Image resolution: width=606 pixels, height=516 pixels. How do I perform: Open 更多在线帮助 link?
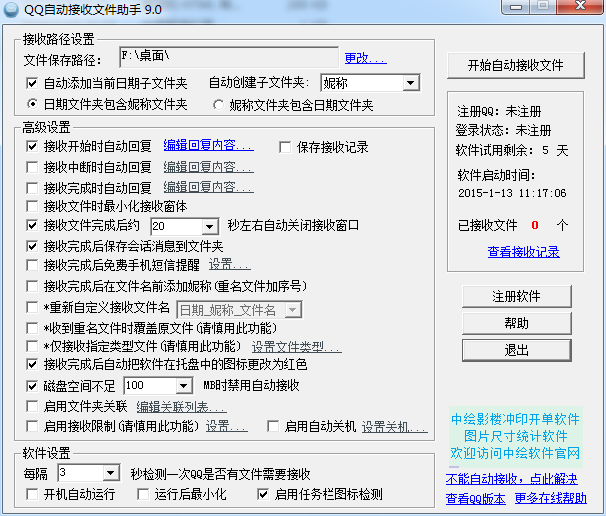[551, 499]
